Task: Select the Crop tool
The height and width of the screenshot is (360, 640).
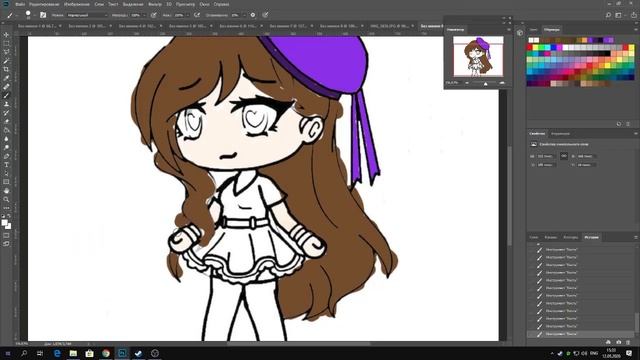Action: (6, 69)
